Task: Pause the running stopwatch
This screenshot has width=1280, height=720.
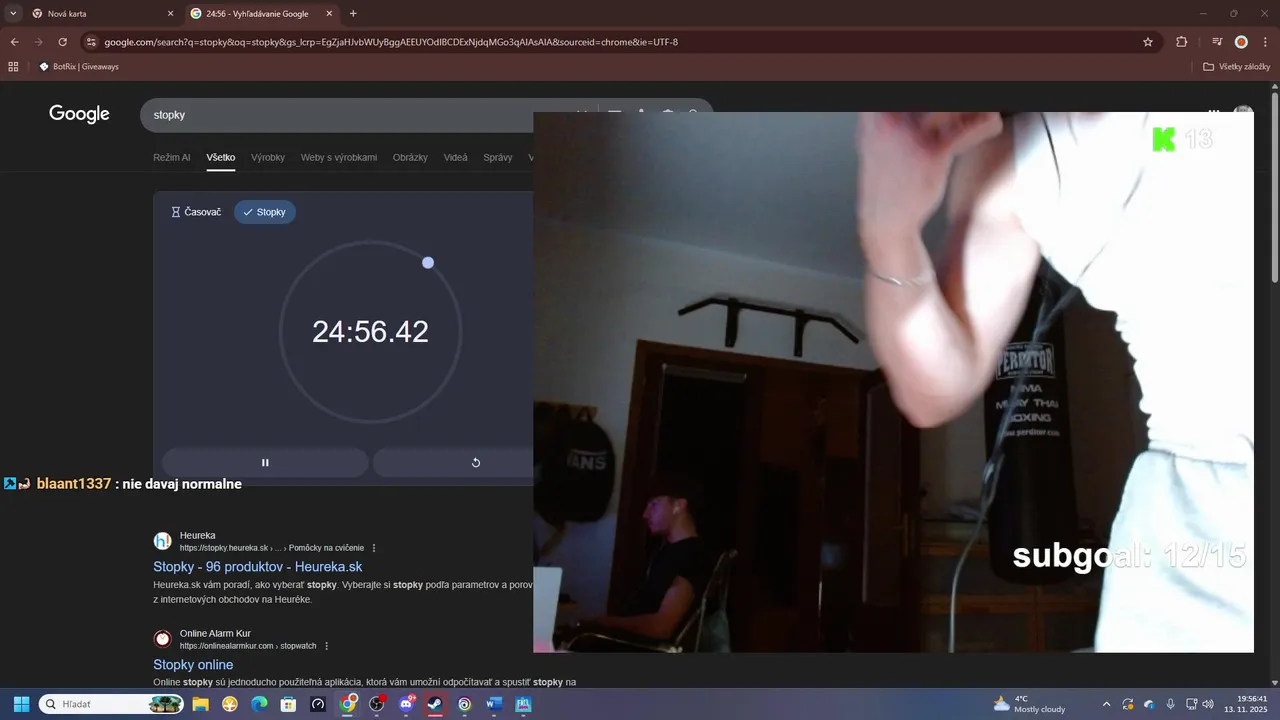Action: coord(265,462)
